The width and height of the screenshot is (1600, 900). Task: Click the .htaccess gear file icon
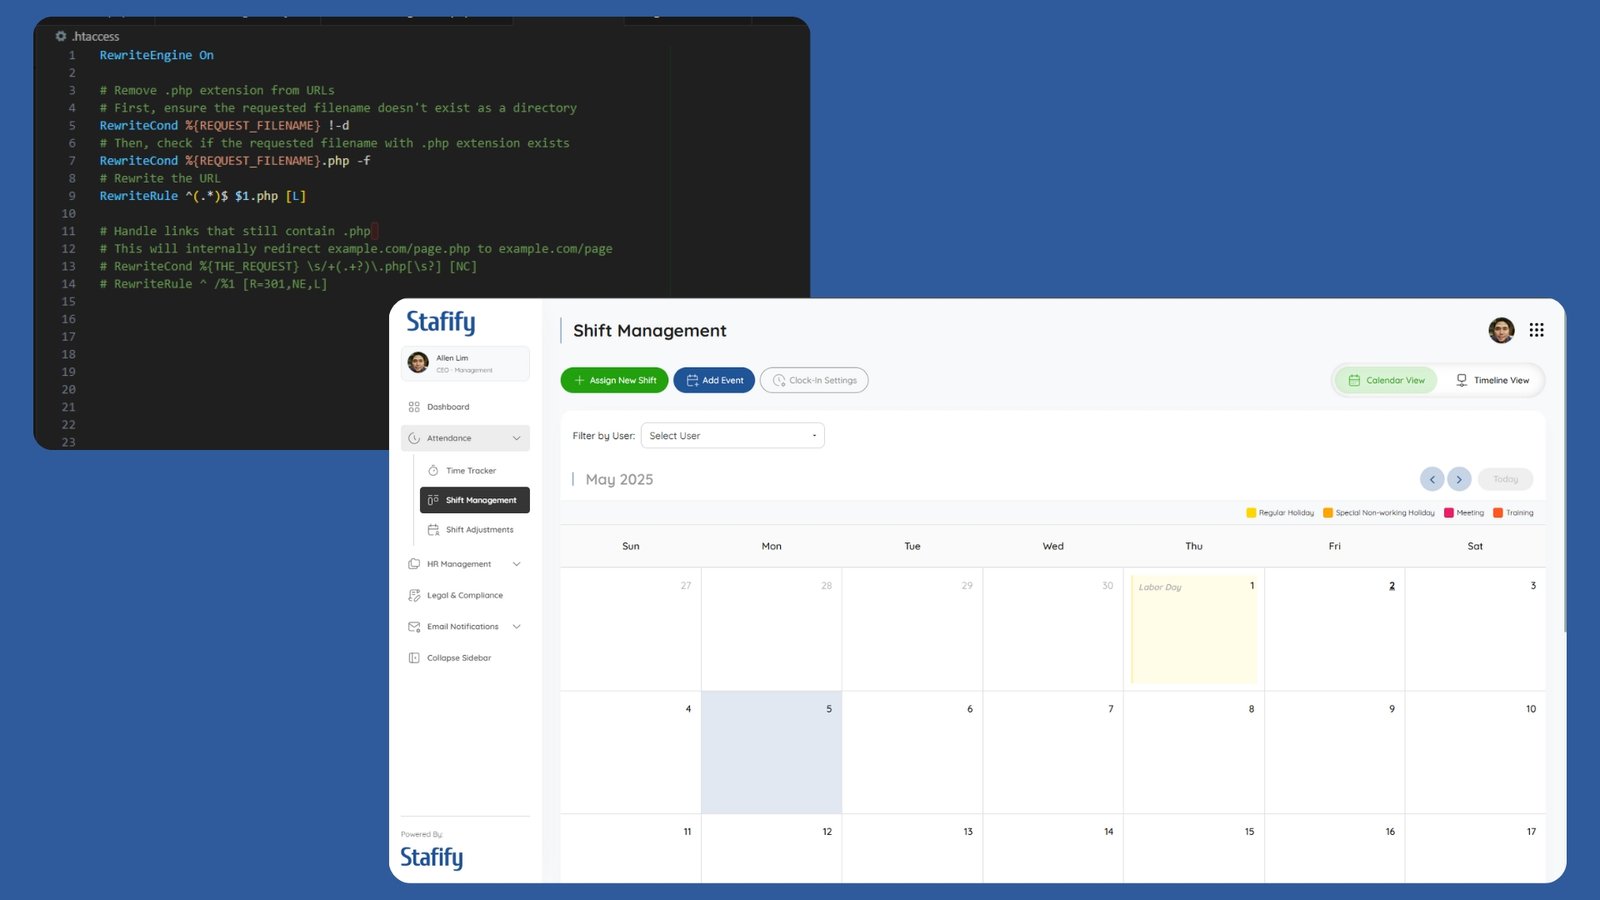pyautogui.click(x=61, y=36)
